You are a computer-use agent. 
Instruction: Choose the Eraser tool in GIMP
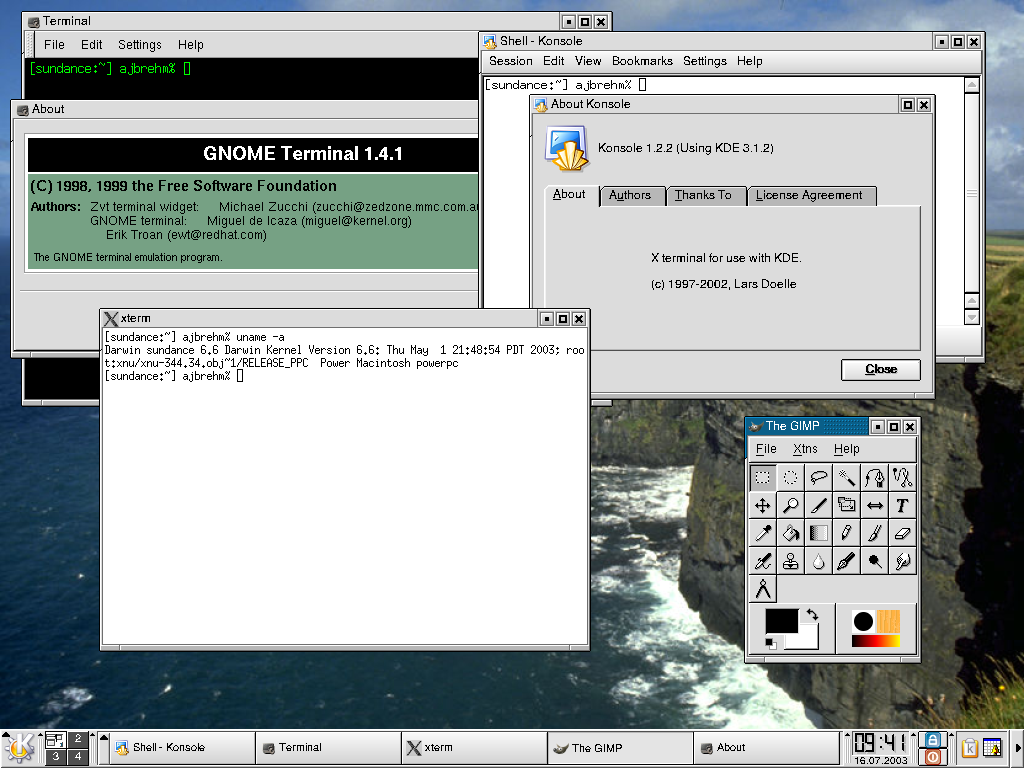[x=903, y=534]
